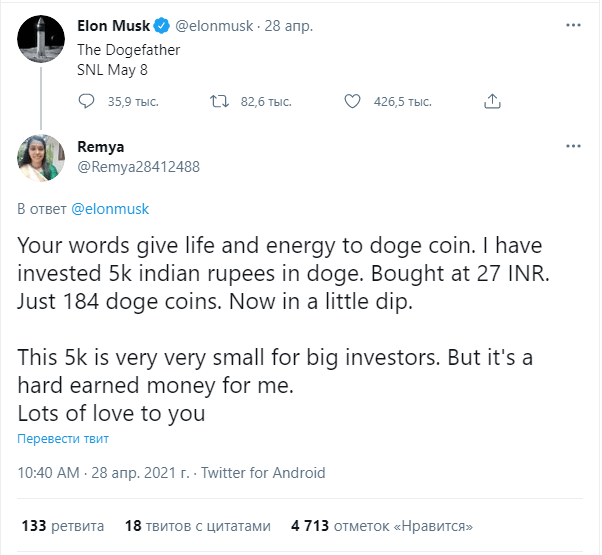The height and width of the screenshot is (555, 602).
Task: Open Remya's profile picture
Action: click(x=41, y=158)
